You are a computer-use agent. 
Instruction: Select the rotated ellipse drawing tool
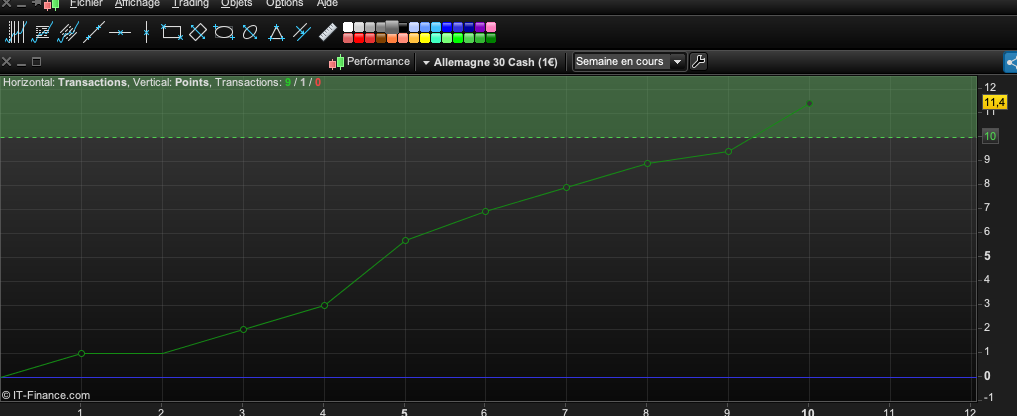pos(250,31)
